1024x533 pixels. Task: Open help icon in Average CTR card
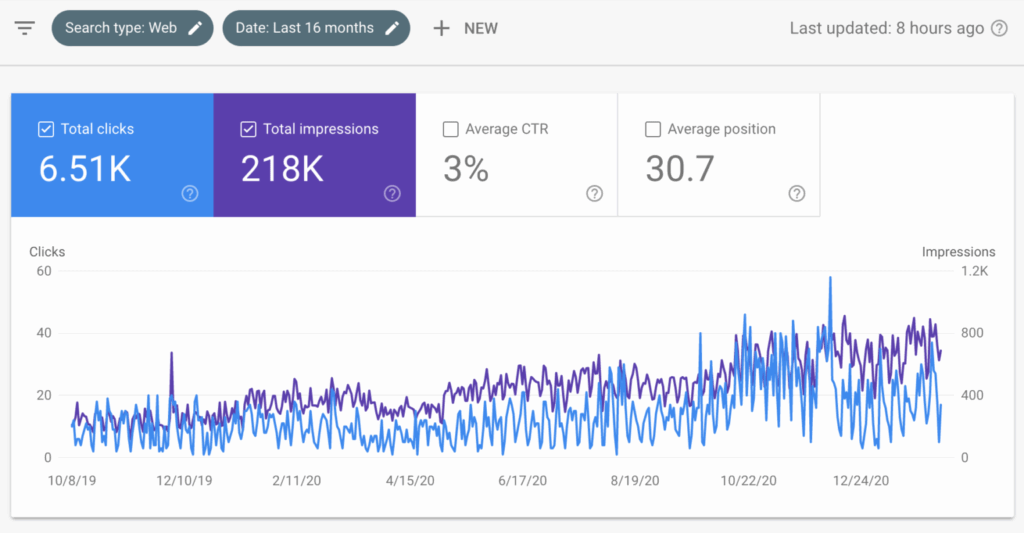point(594,193)
